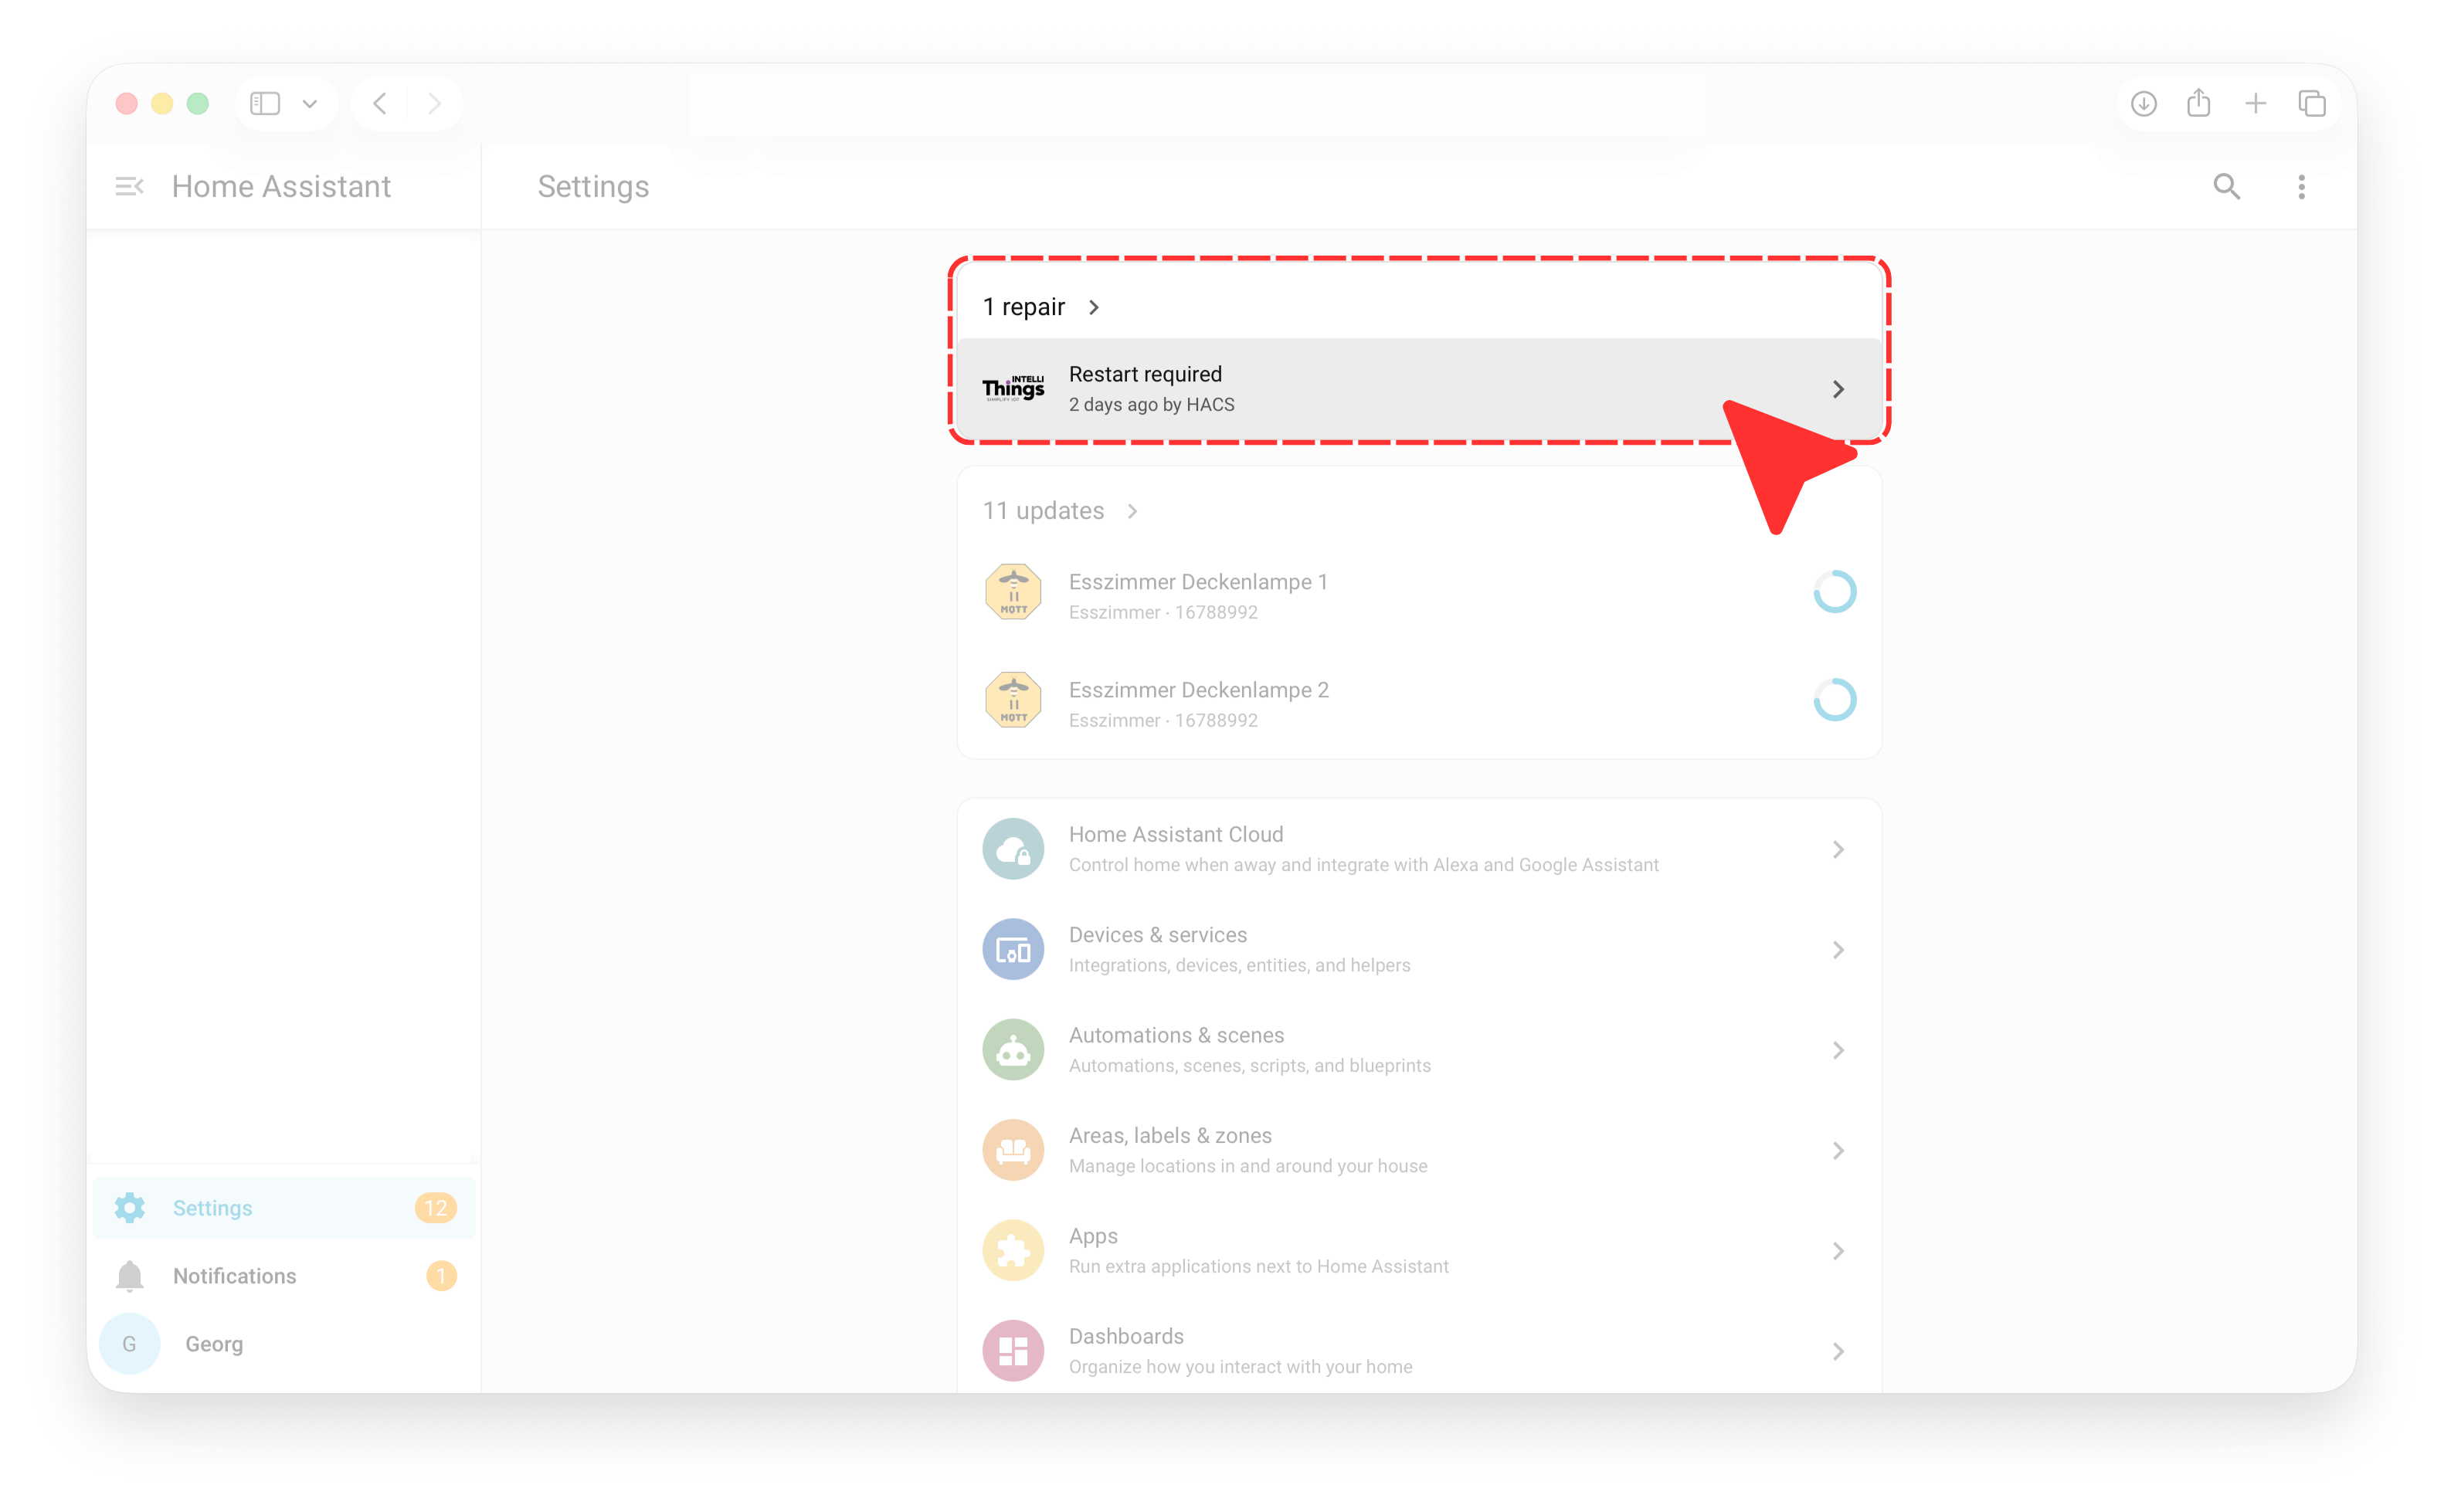This screenshot has height=1512, width=2444.
Task: Open the Restart required repair item
Action: 1419,389
